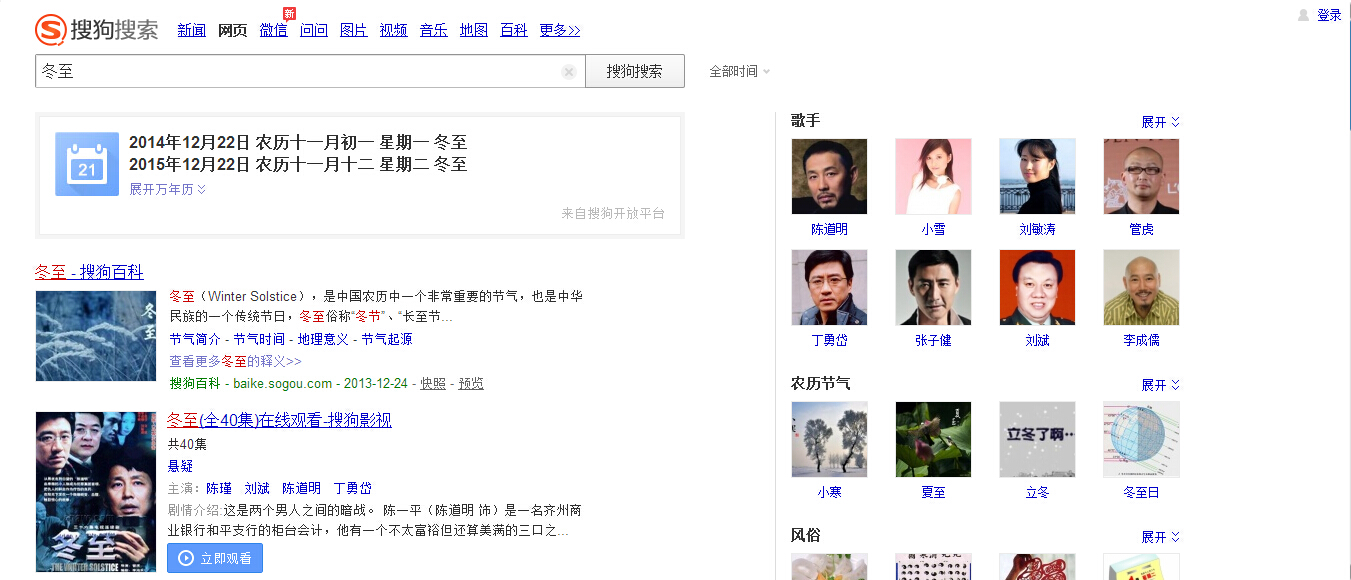Click 李成儒 portrait thumbnail

pyautogui.click(x=1141, y=287)
